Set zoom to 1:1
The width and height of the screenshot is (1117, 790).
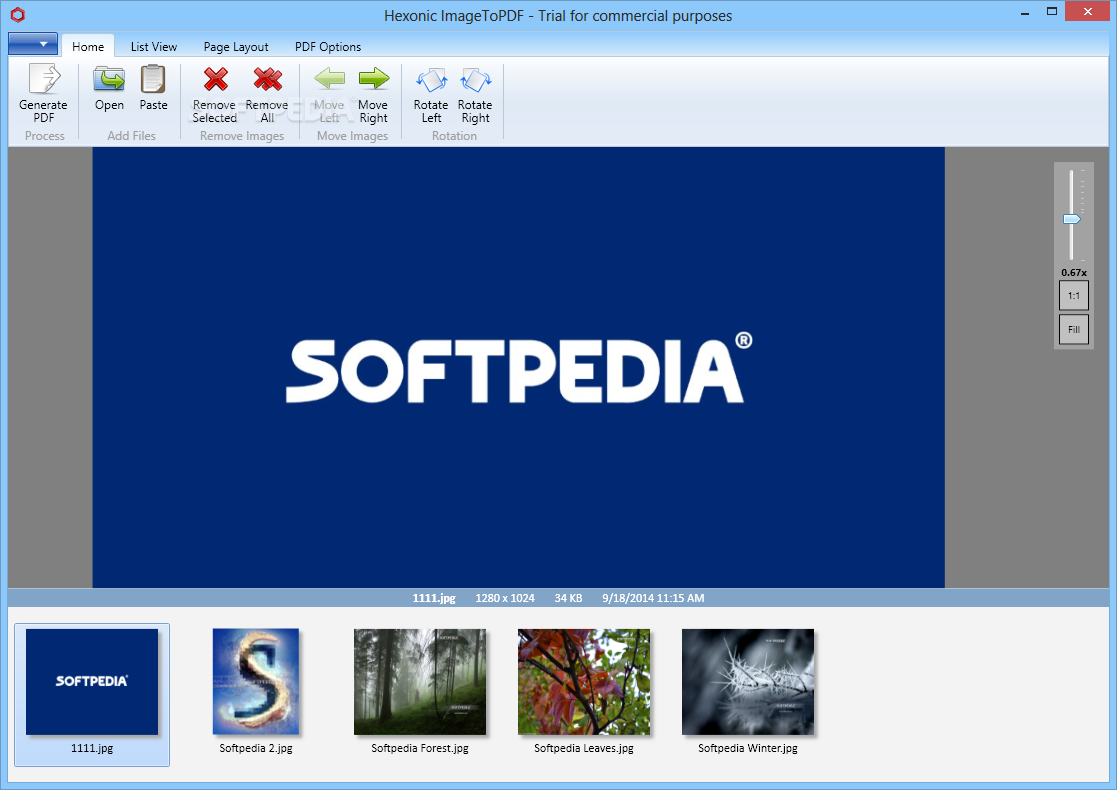coord(1074,296)
